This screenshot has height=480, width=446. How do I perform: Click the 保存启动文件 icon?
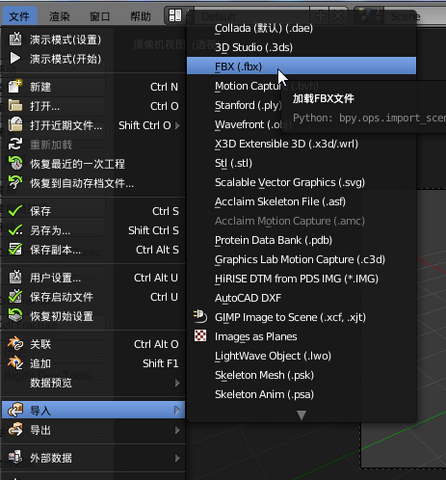15,296
